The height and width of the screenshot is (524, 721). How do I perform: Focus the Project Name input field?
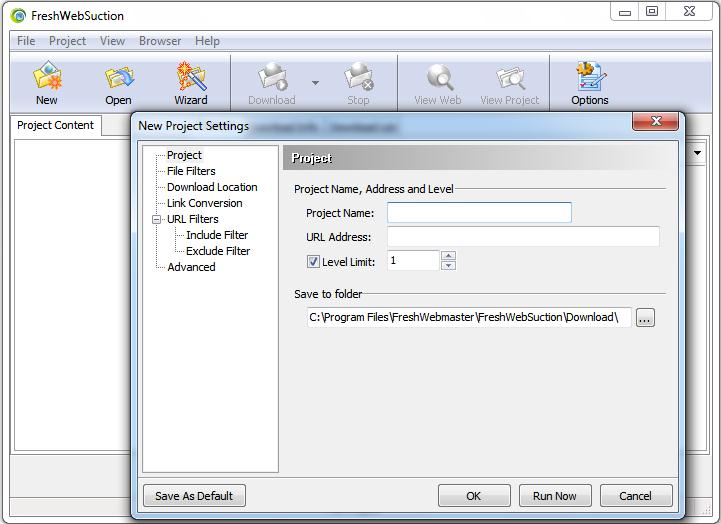[x=480, y=213]
